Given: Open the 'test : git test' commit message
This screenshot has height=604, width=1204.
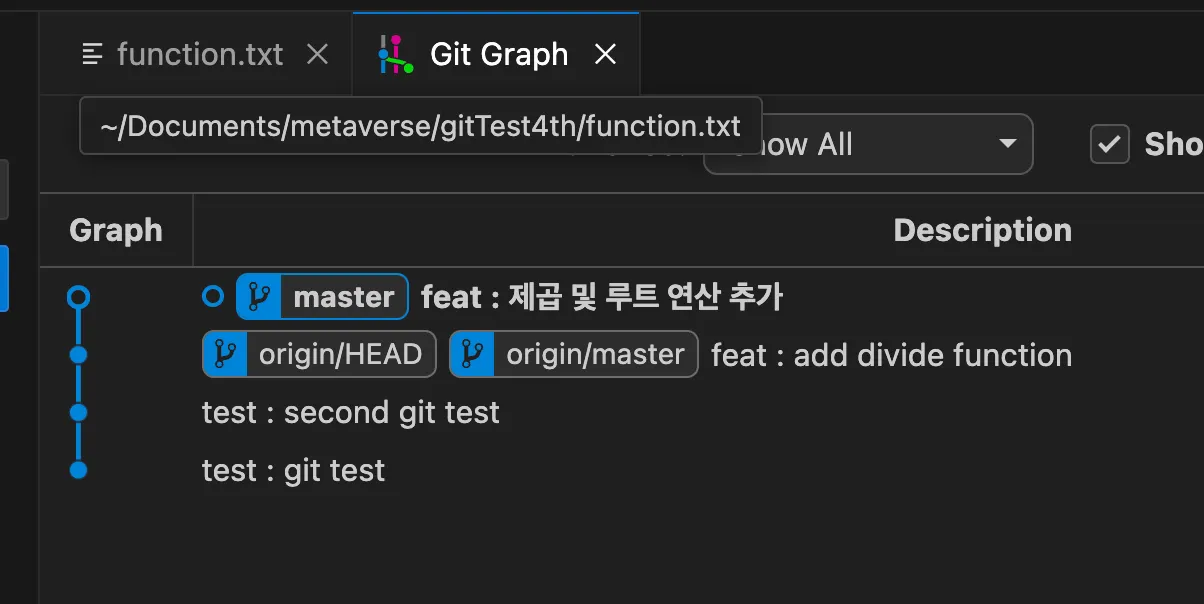Looking at the screenshot, I should click(293, 470).
